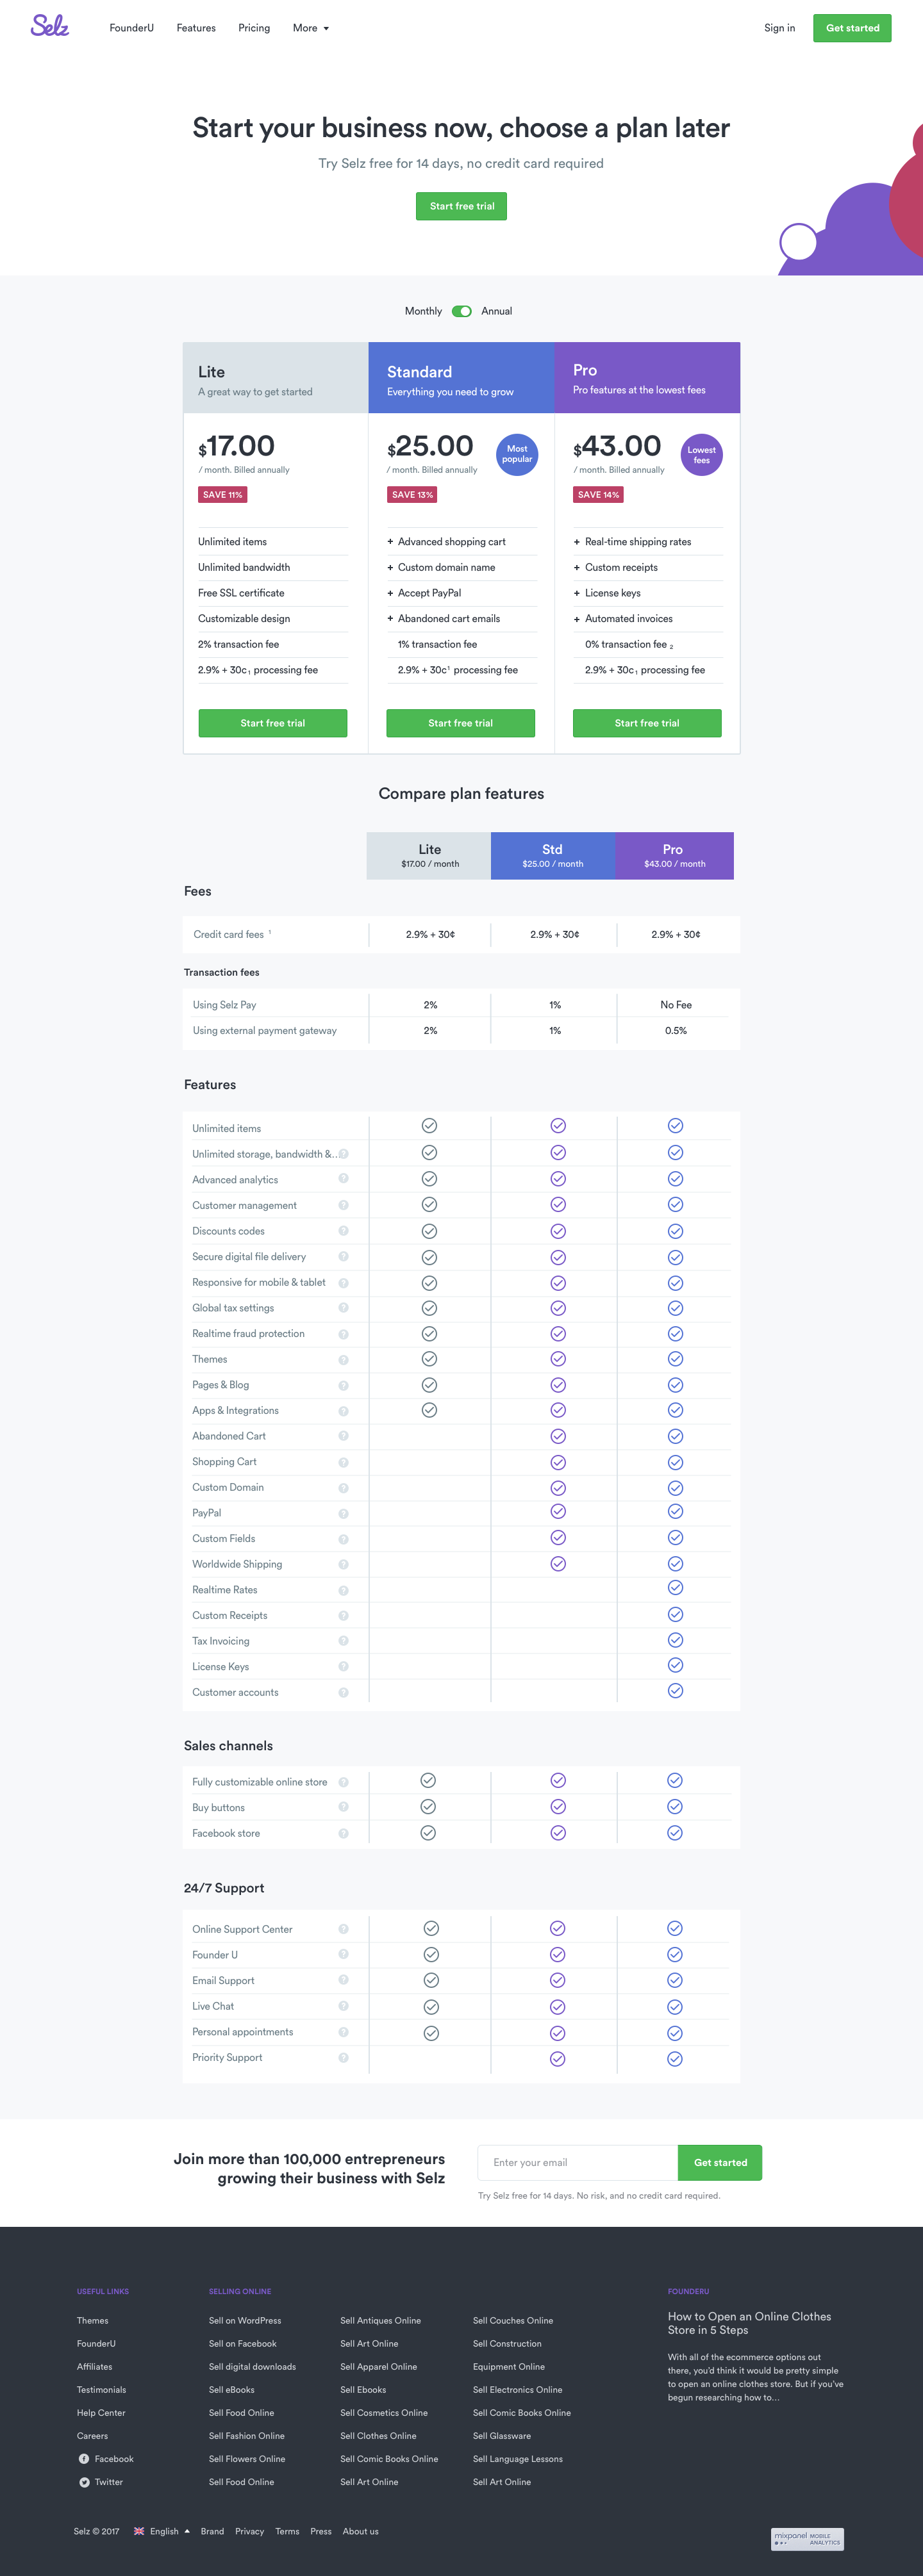Select the Pro comparison column header
The height and width of the screenshot is (2576, 923).
click(674, 855)
